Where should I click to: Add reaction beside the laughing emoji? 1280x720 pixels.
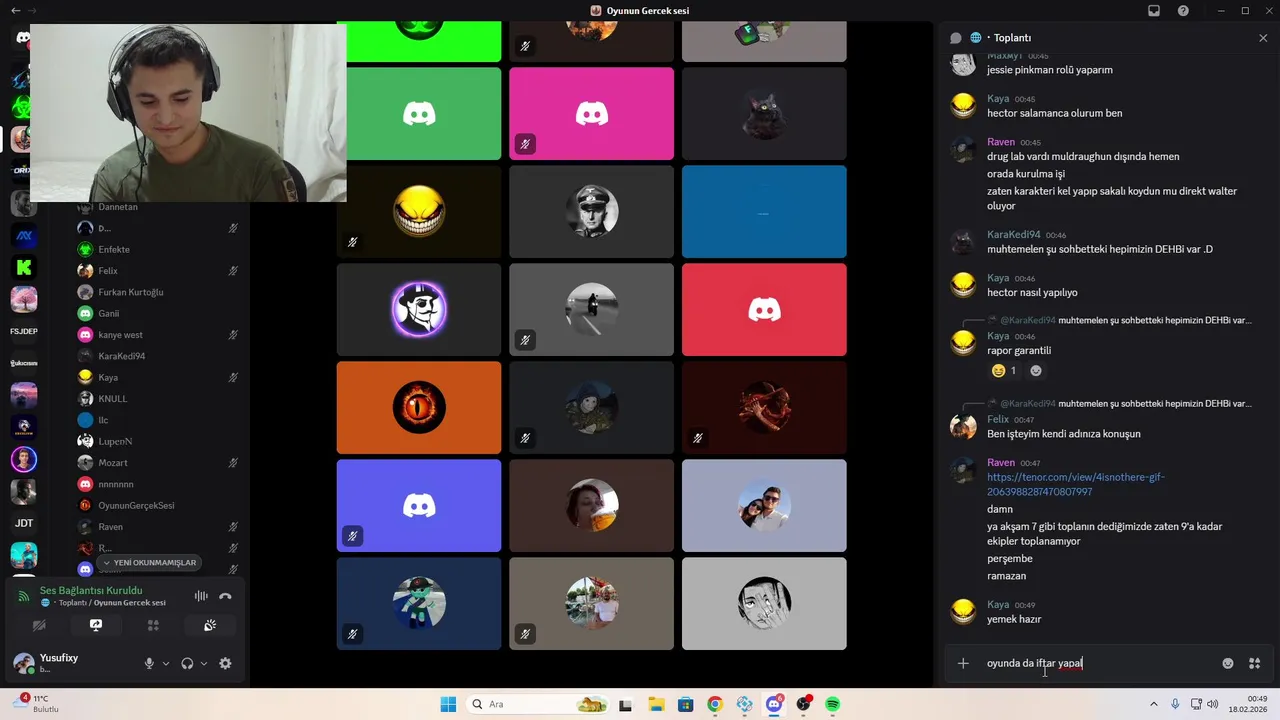coord(1036,371)
